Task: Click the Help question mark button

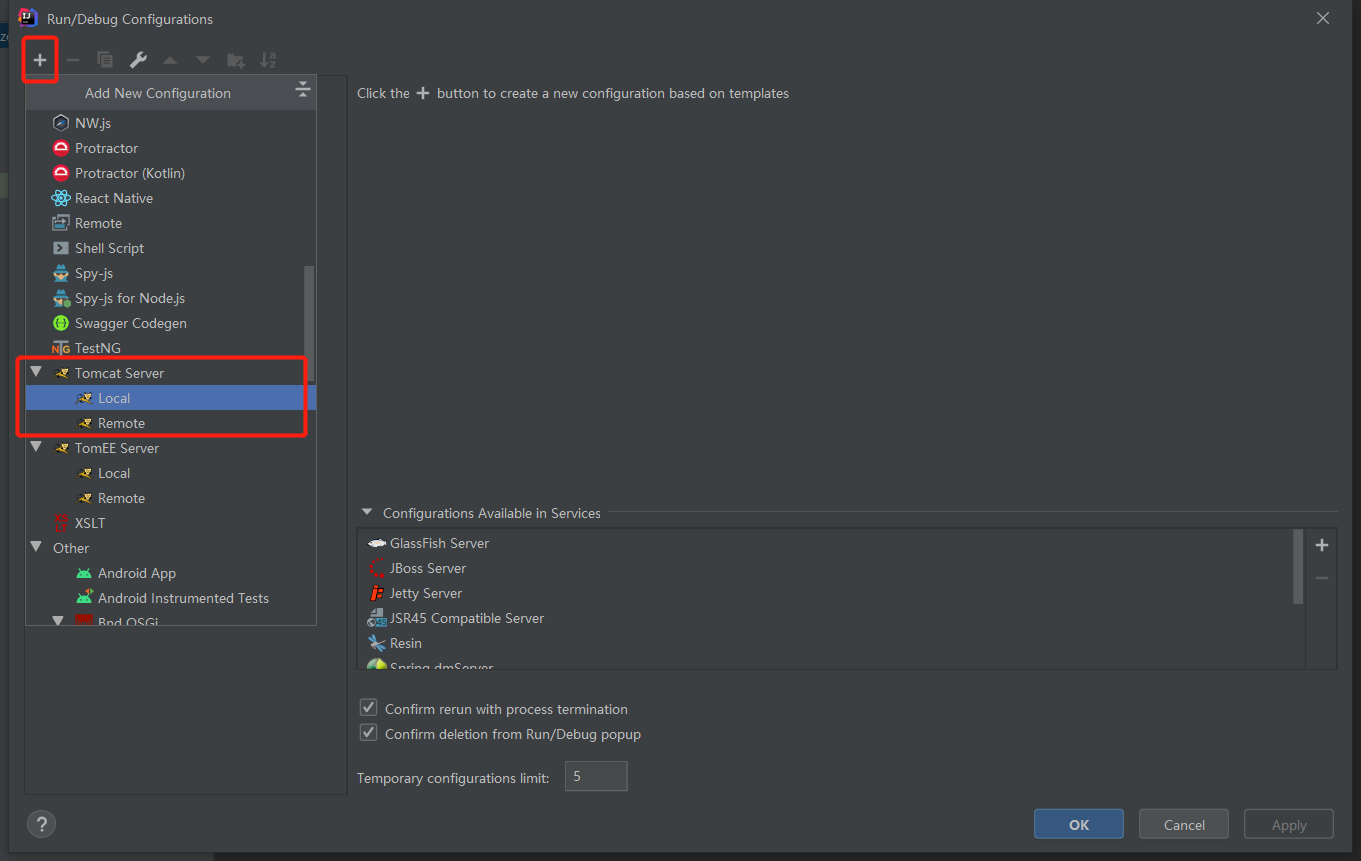Action: click(41, 824)
